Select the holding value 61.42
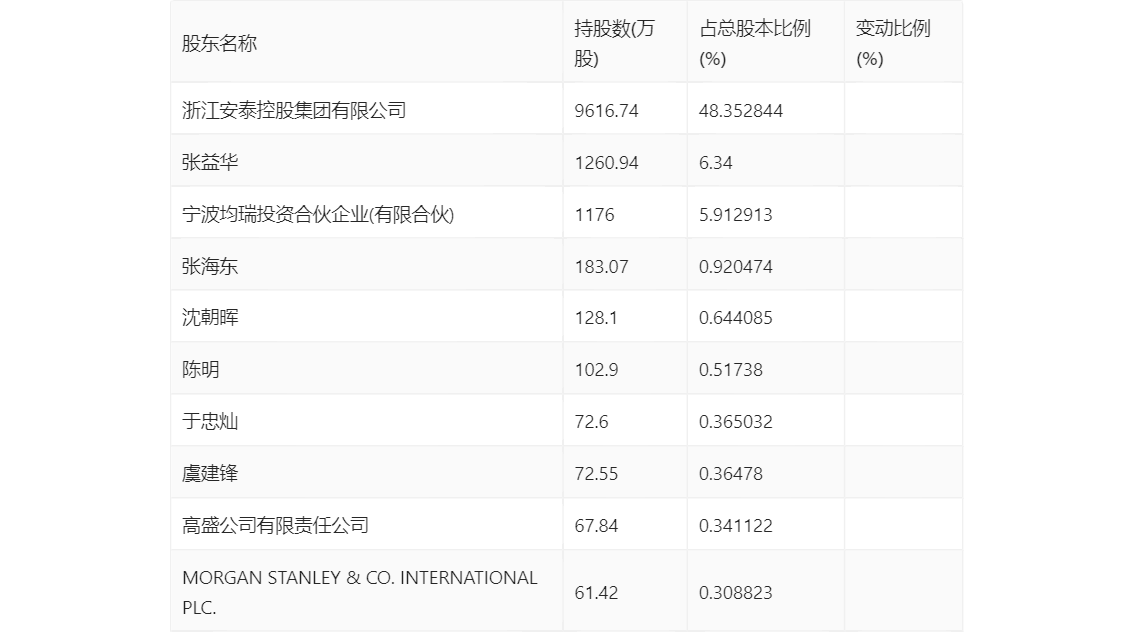This screenshot has height=632, width=1134. 596,593
